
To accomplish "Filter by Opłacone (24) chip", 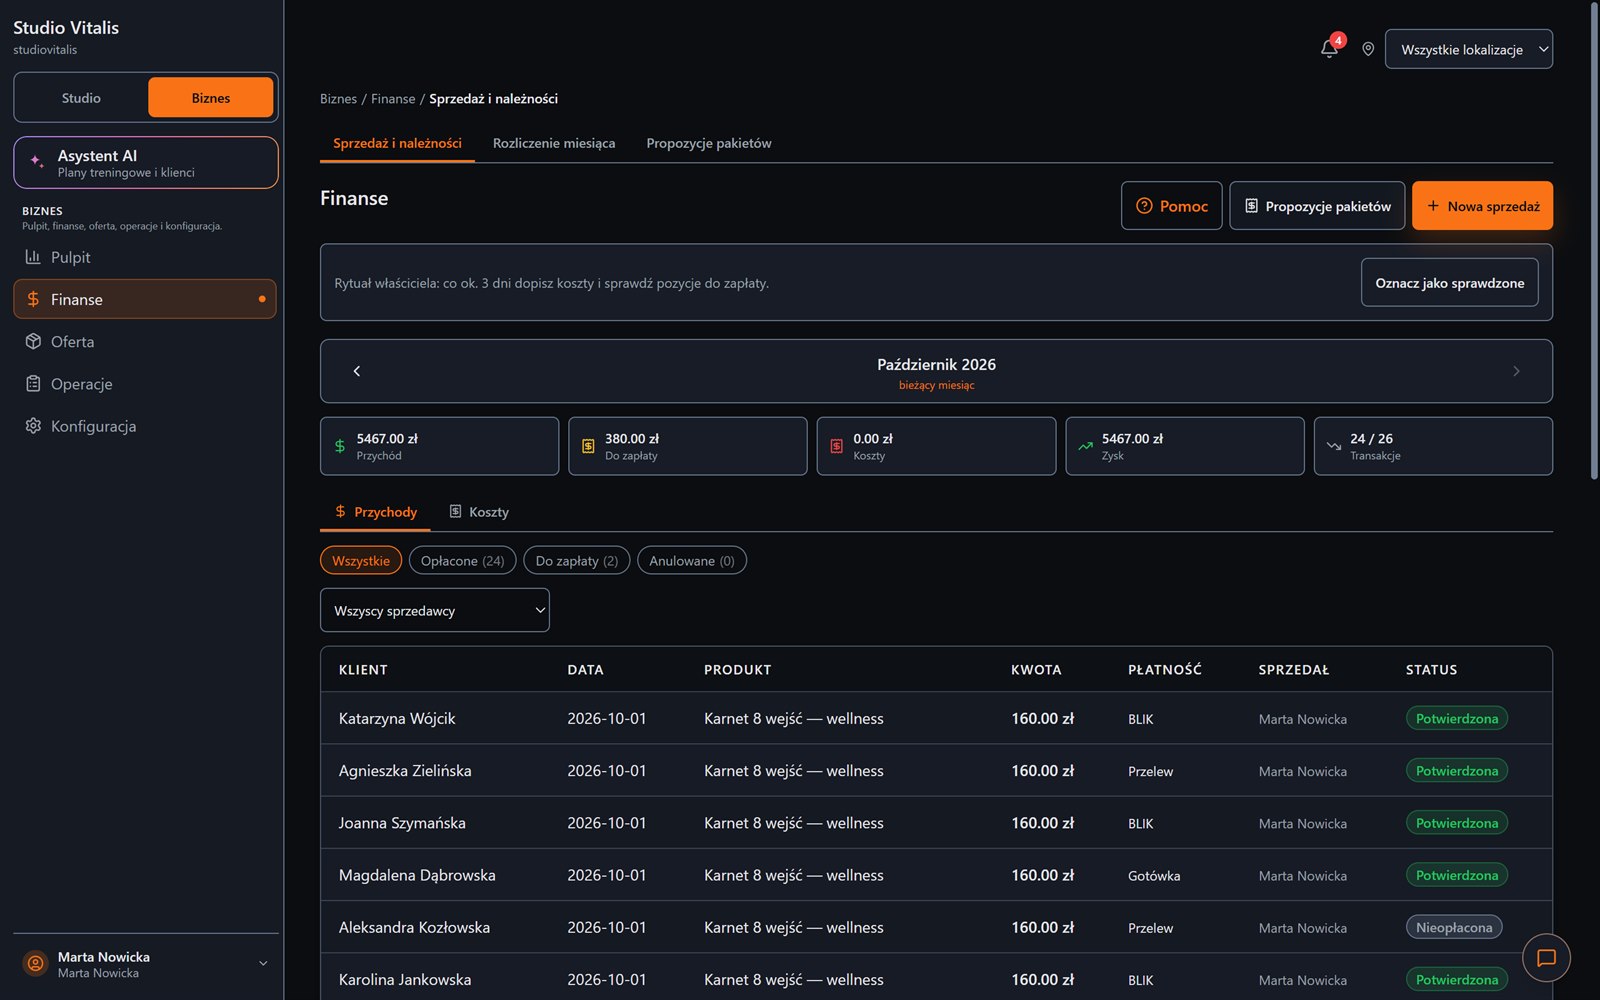I will point(462,561).
